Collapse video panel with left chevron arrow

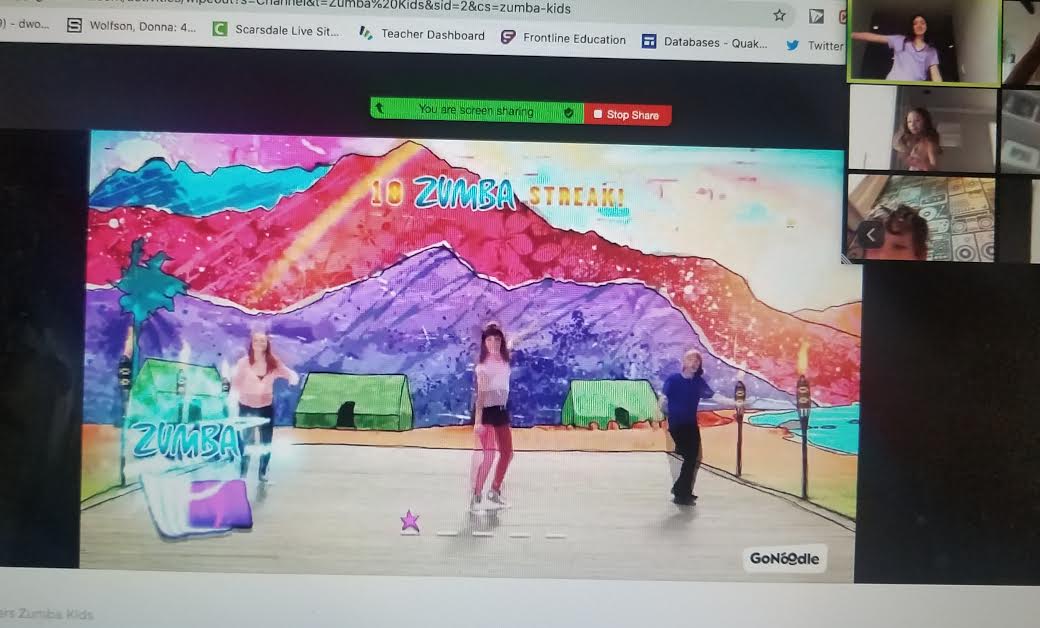click(x=872, y=234)
